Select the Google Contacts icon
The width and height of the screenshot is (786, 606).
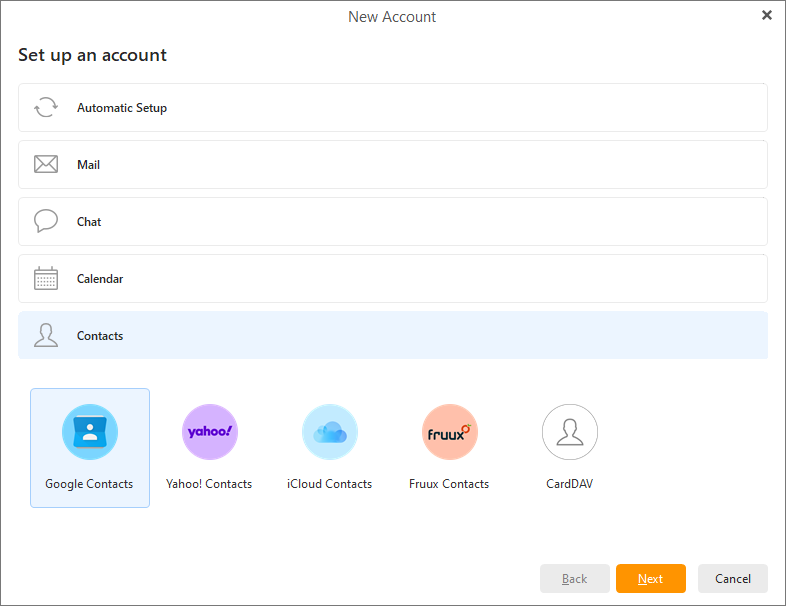tap(90, 432)
